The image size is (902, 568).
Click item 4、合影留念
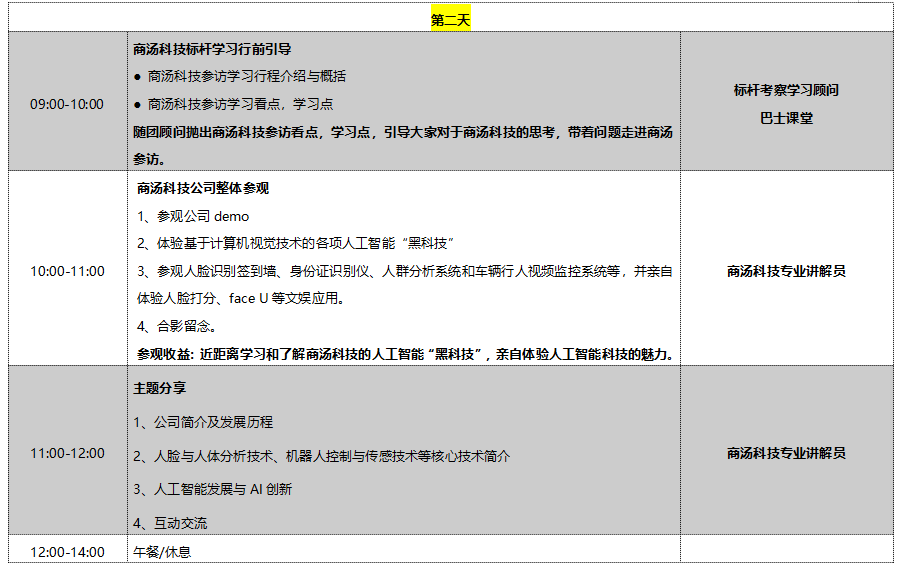pyautogui.click(x=177, y=326)
